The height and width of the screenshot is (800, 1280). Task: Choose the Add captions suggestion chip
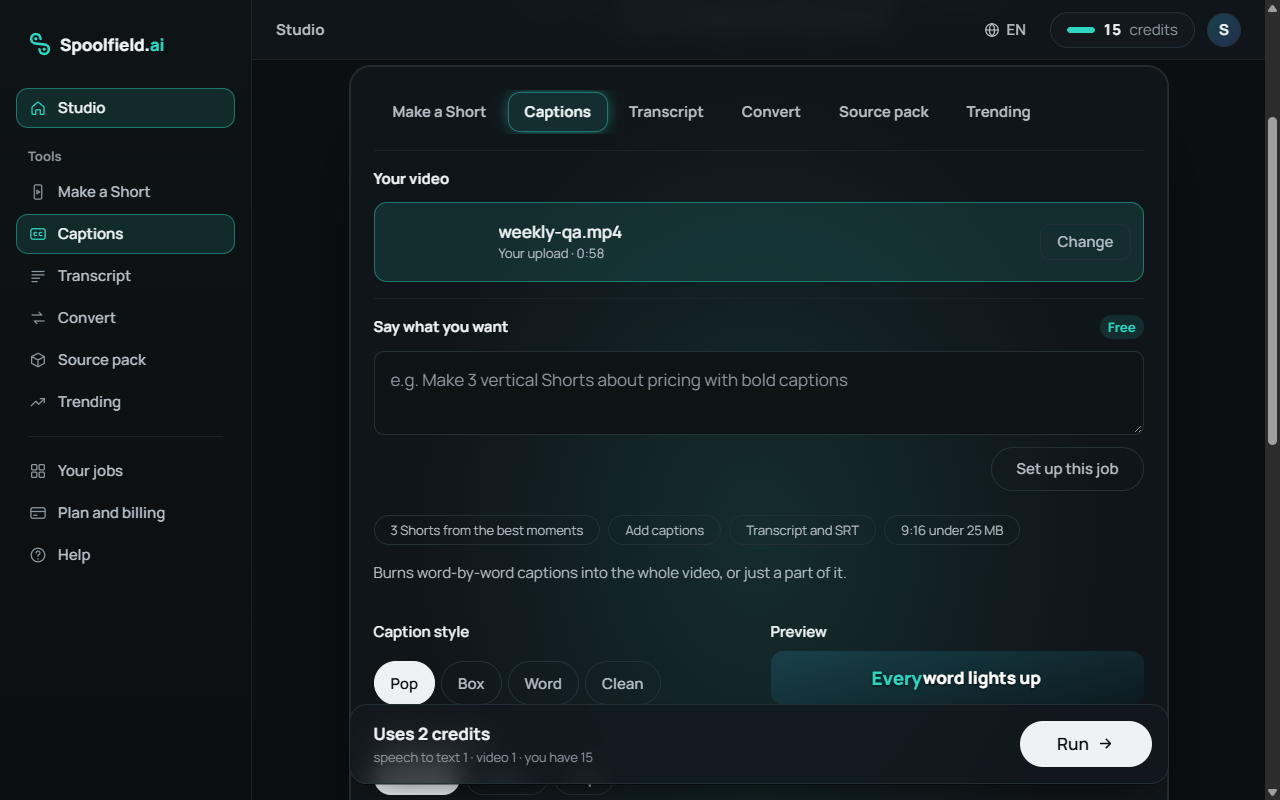(665, 530)
